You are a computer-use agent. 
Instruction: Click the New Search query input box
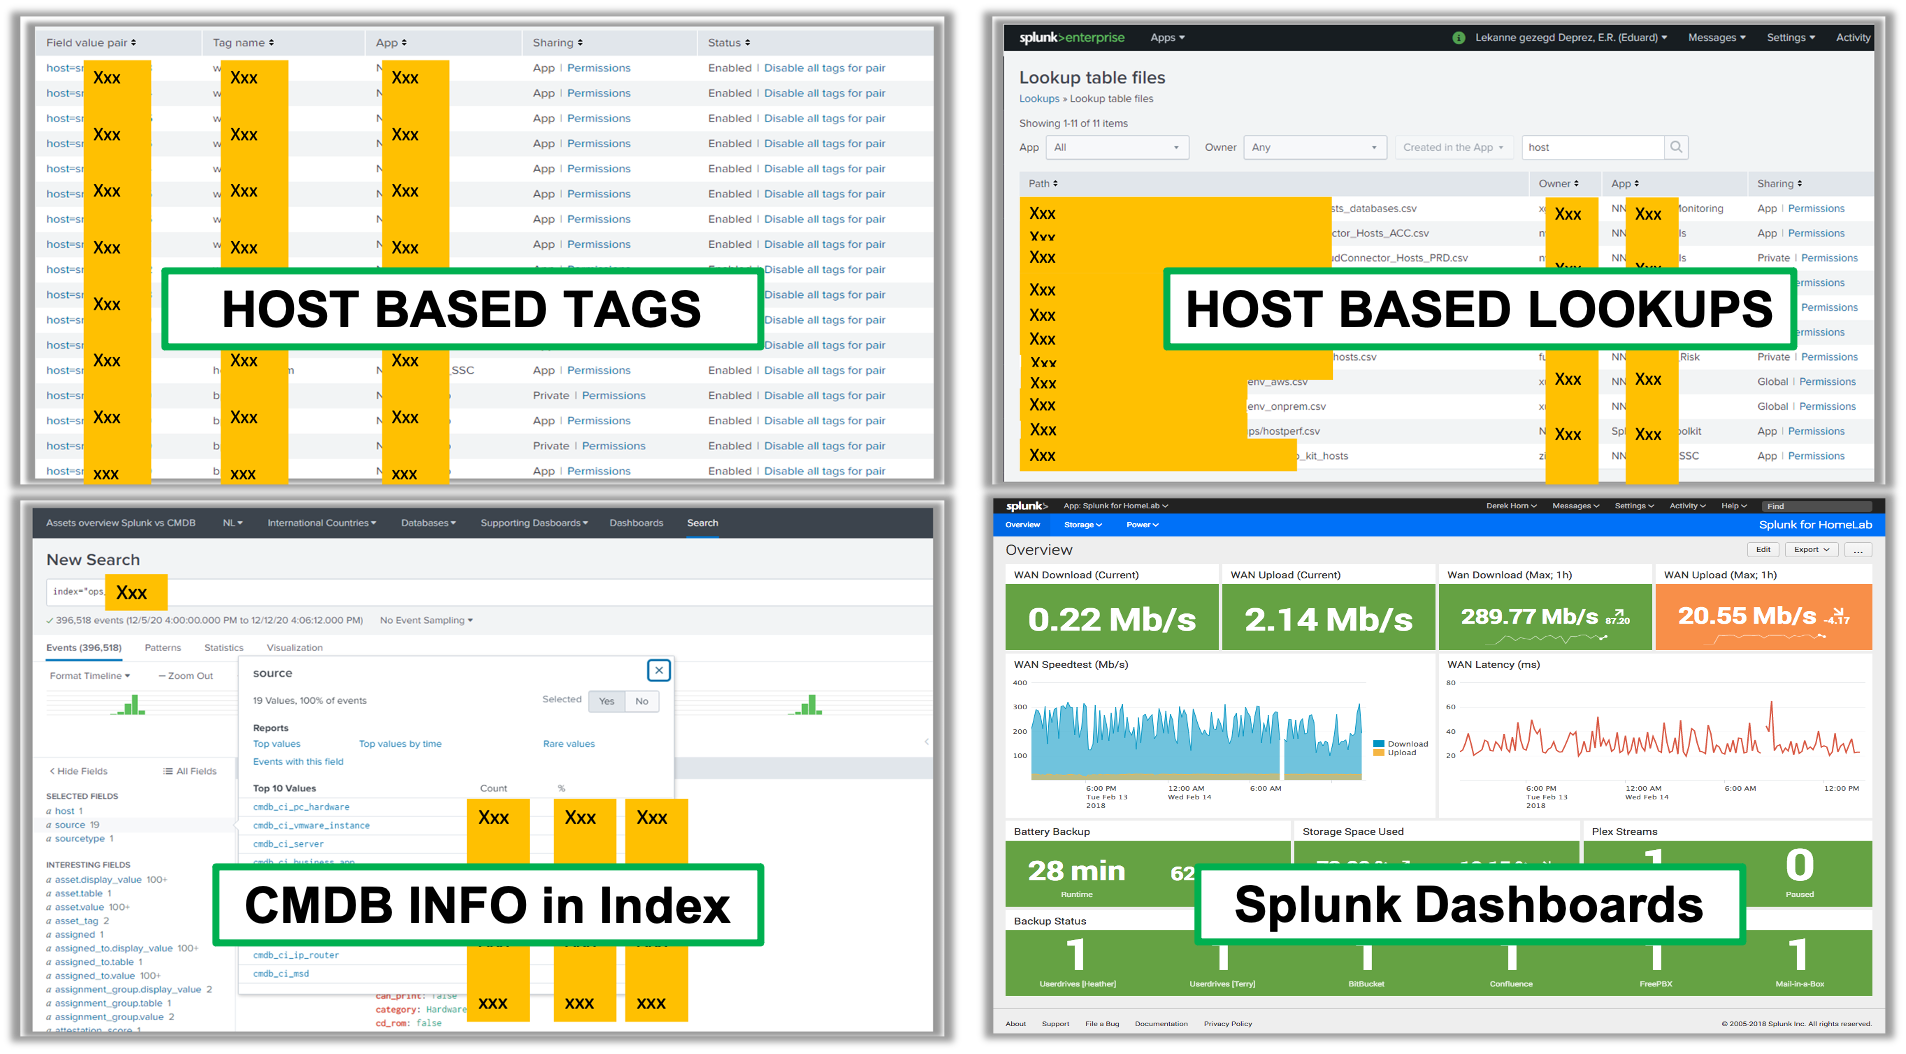click(489, 592)
